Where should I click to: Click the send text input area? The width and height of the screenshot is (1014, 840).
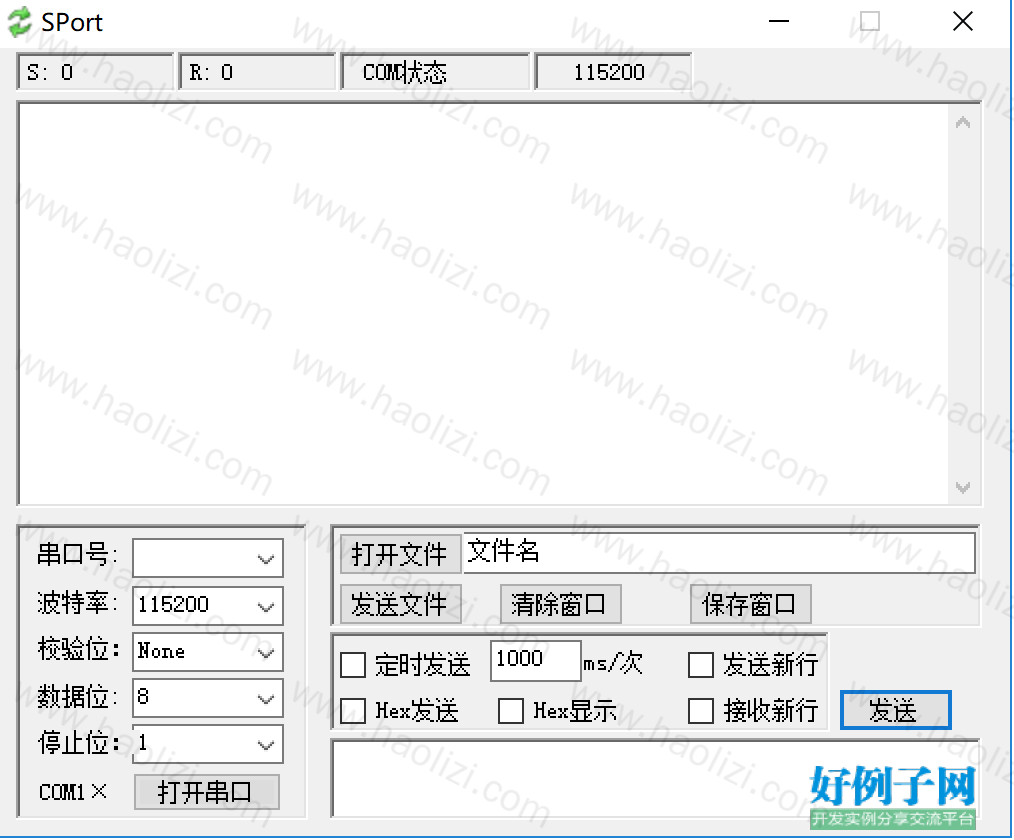tap(654, 779)
